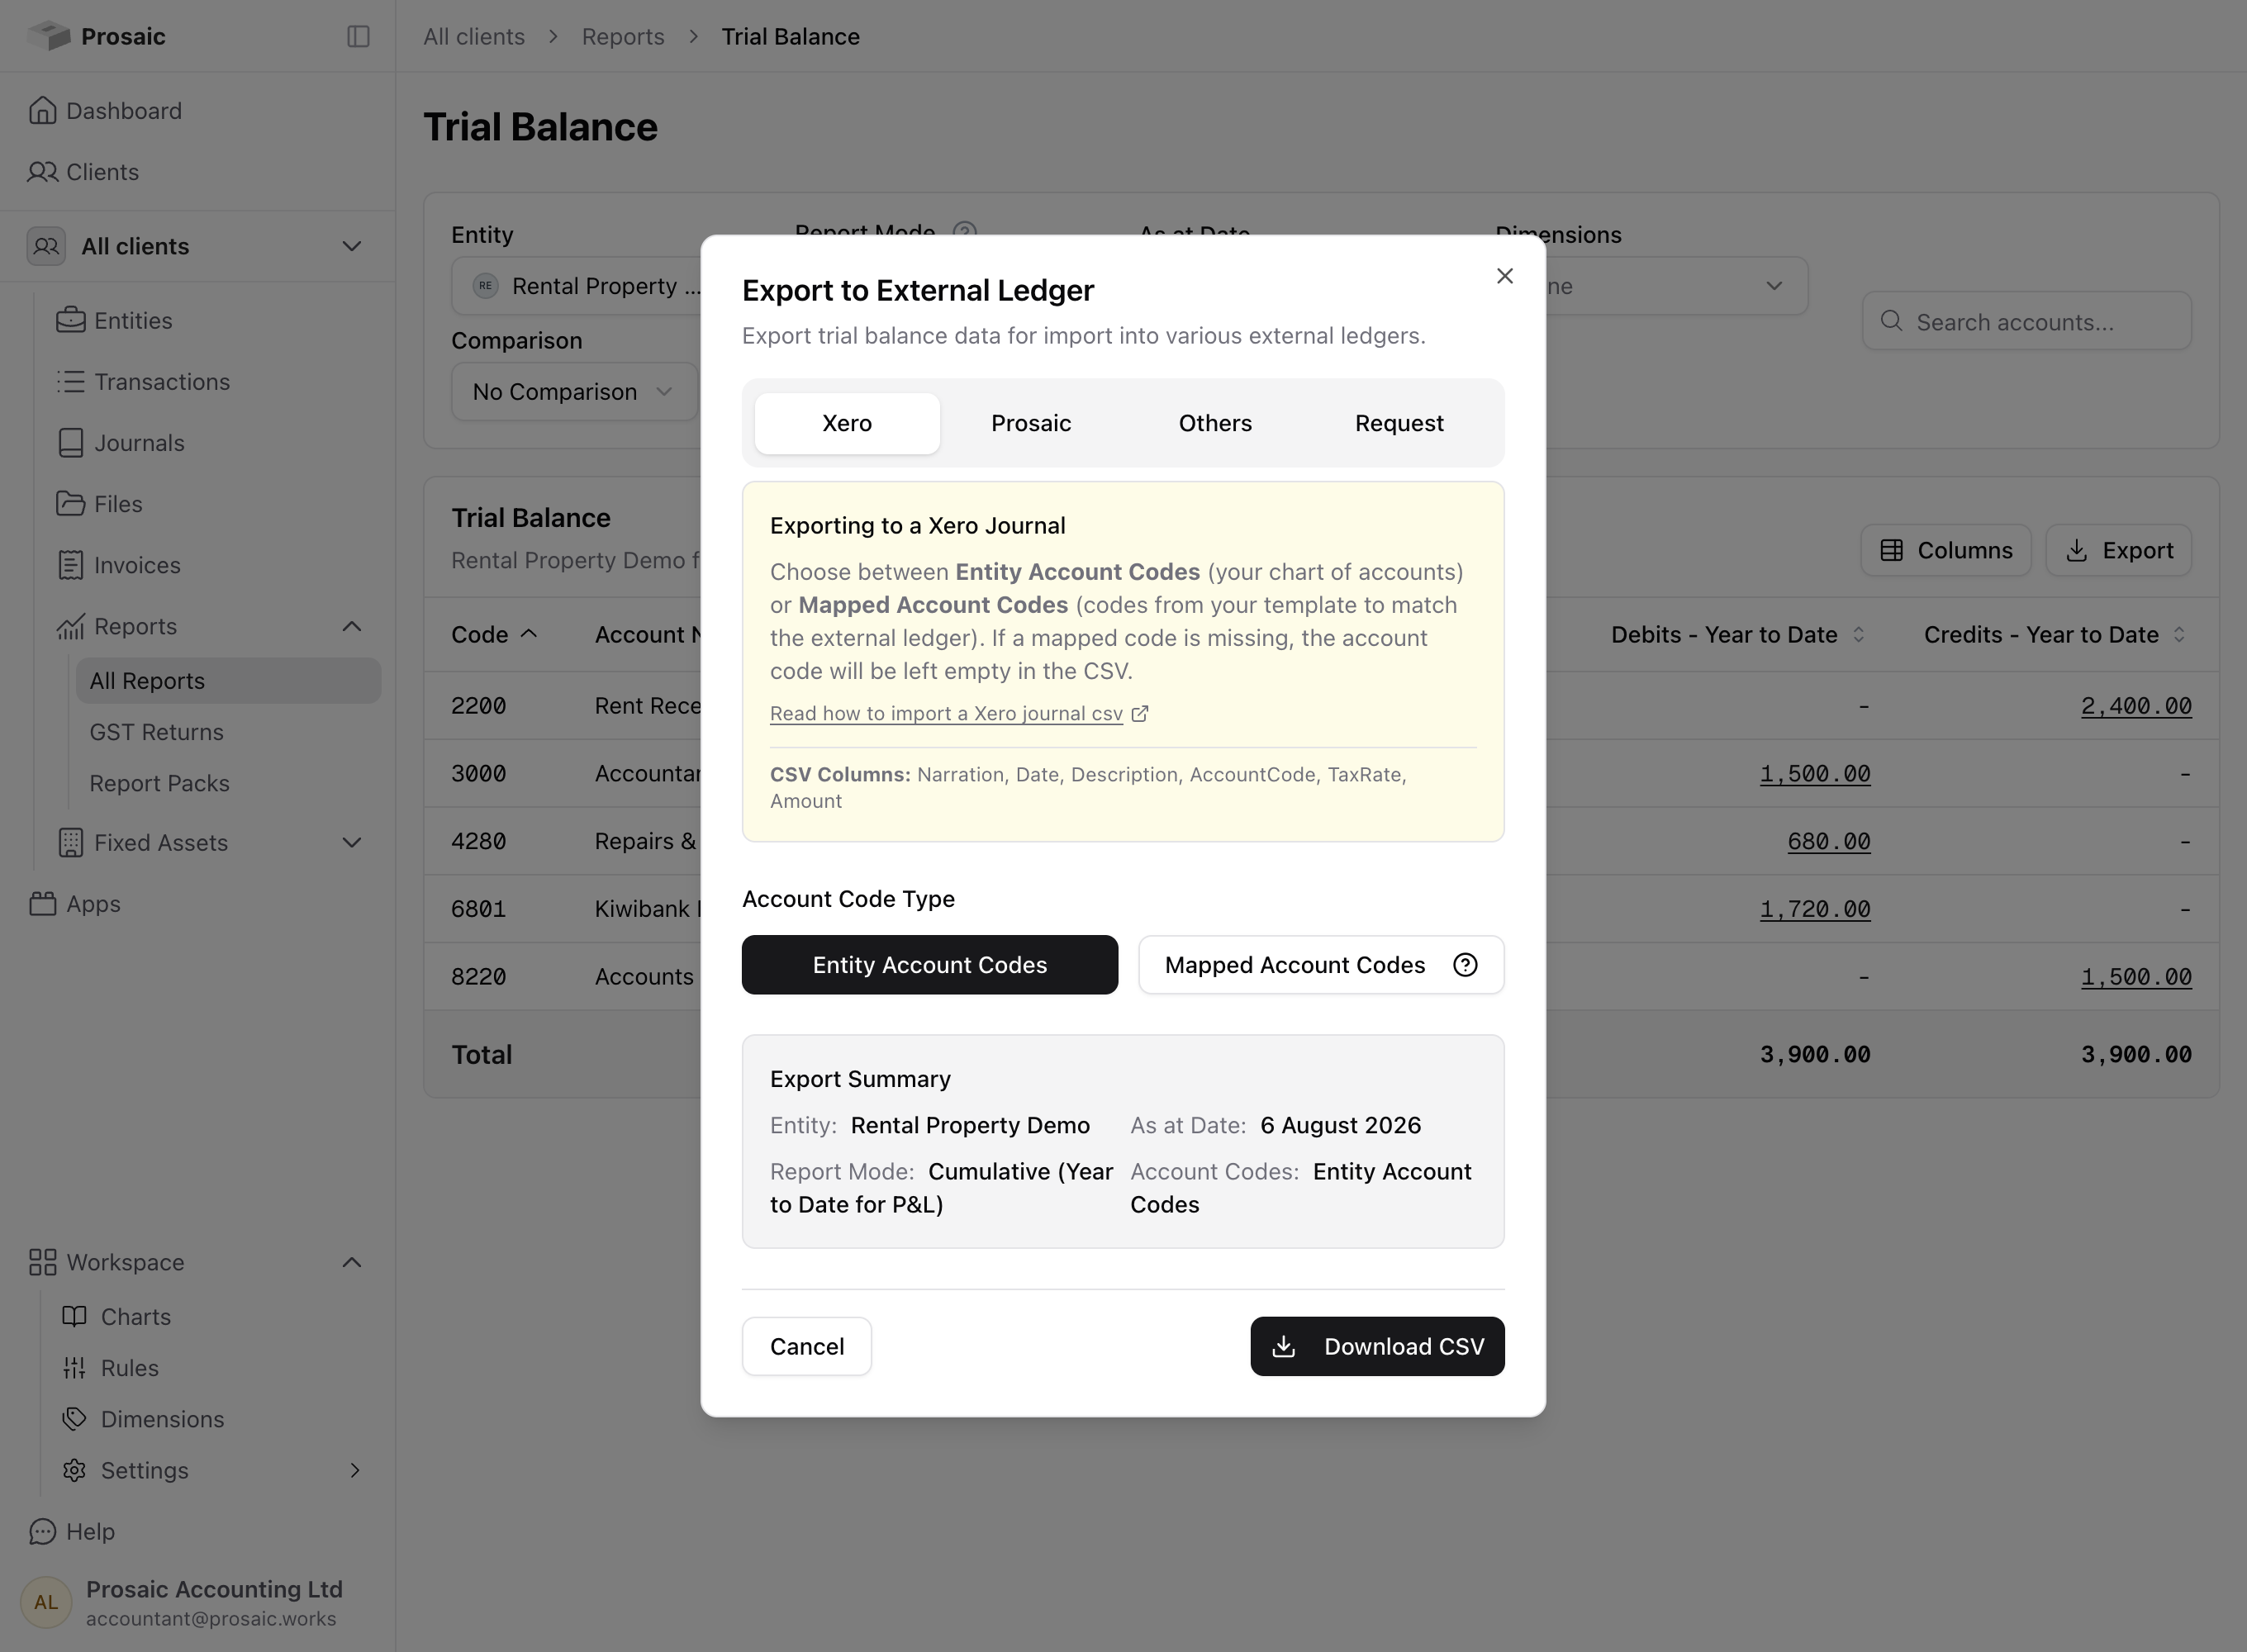
Task: Click the Help chat bubble icon
Action: [42, 1531]
